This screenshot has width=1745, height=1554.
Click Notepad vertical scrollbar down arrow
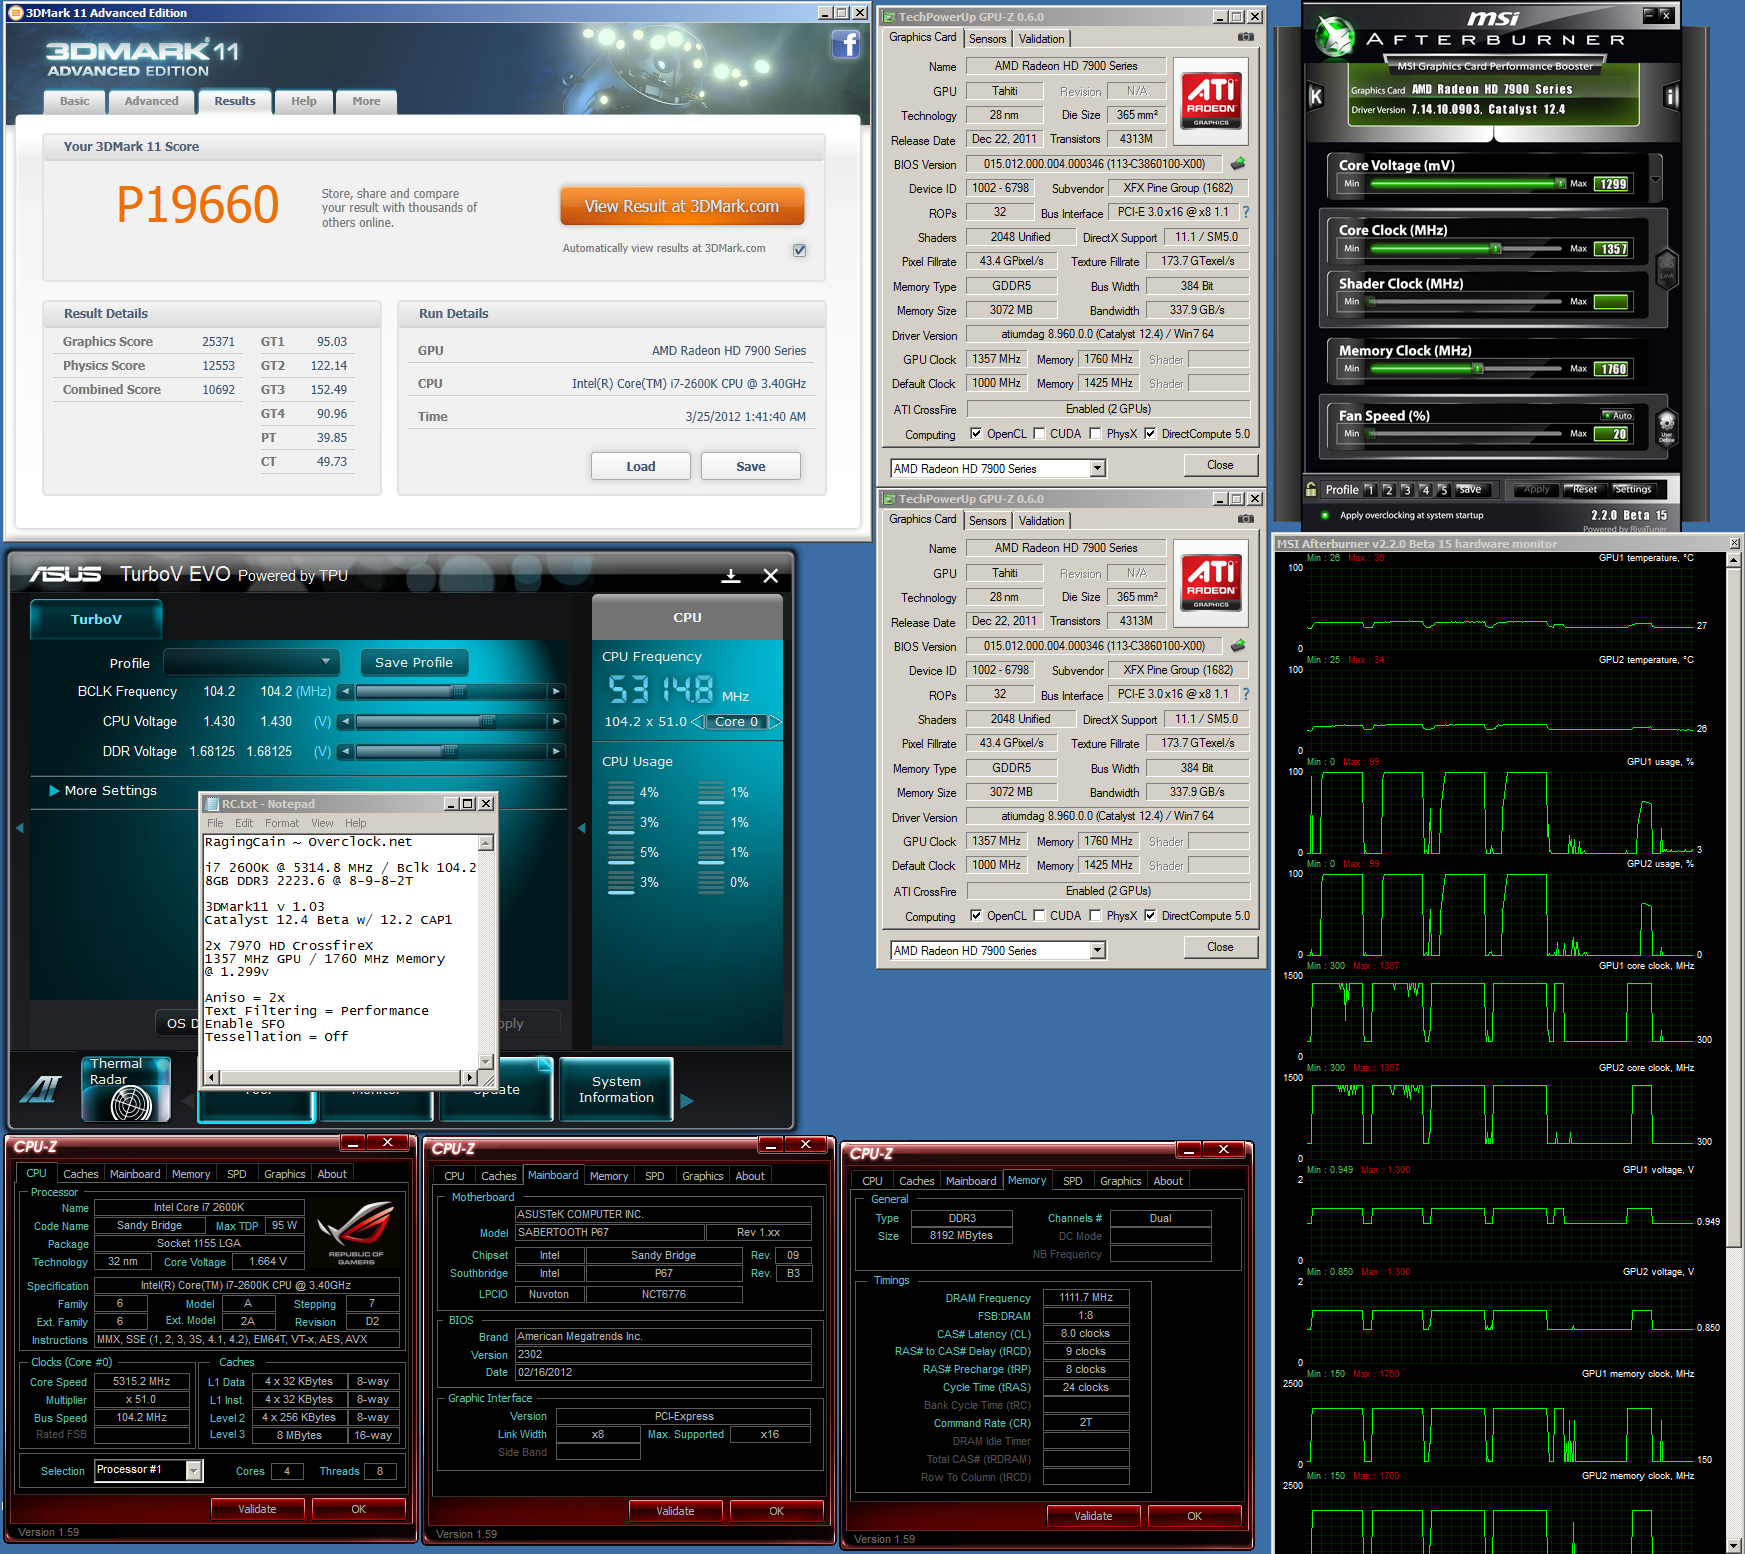click(x=486, y=1061)
